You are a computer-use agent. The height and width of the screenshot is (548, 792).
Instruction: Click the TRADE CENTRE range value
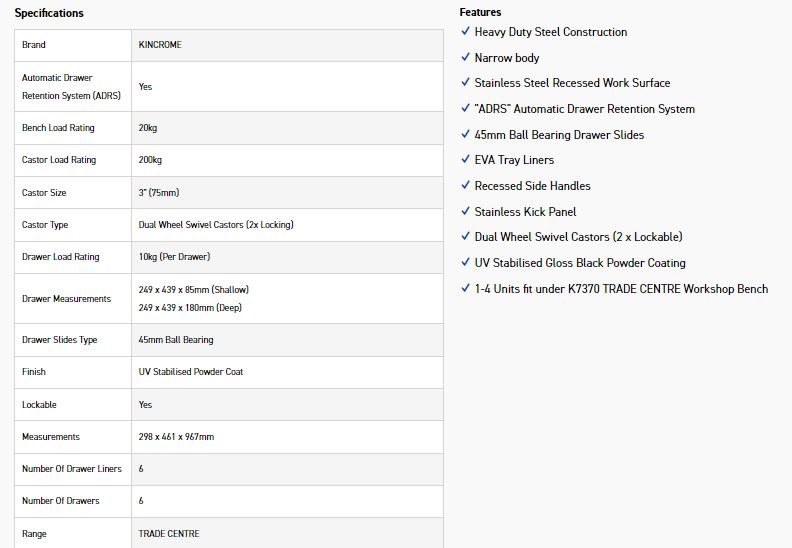pos(169,533)
